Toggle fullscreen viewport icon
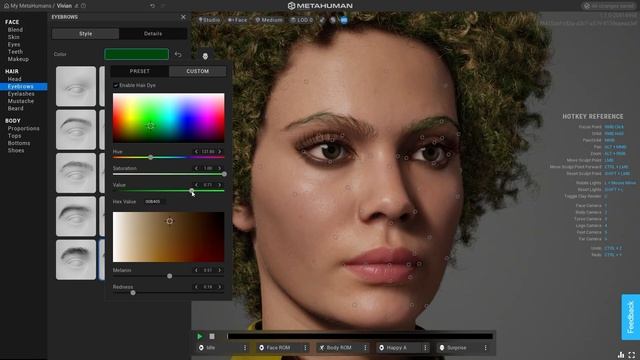This screenshot has width=640, height=360. (x=632, y=355)
